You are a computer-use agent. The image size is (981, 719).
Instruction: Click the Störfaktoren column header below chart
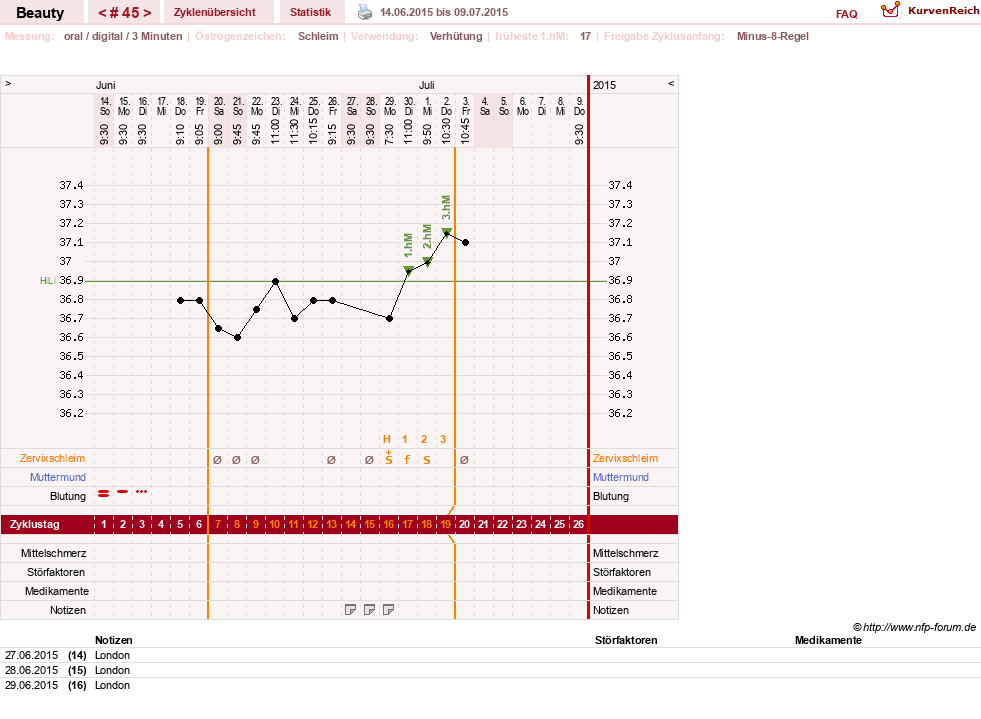click(626, 640)
